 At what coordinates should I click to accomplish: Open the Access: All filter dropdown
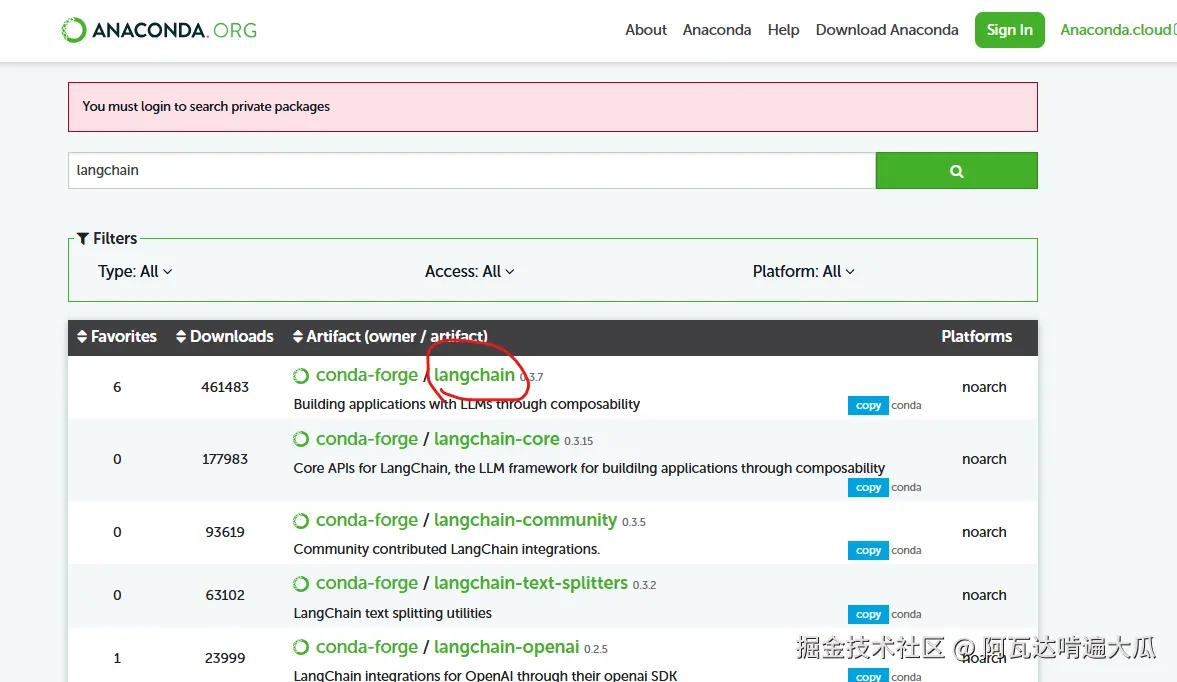click(470, 272)
